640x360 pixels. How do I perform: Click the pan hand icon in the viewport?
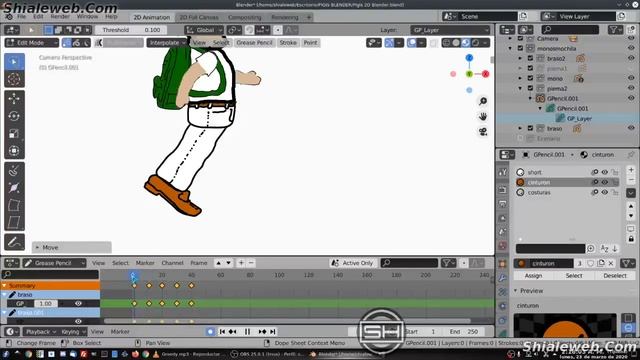tap(483, 117)
